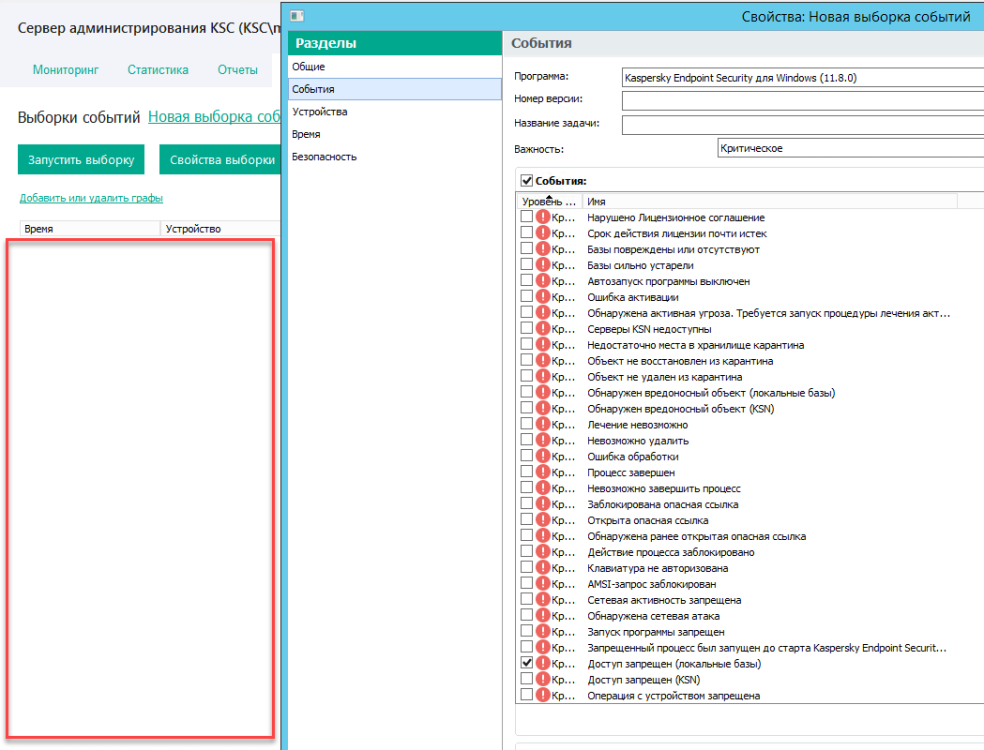Image resolution: width=984 pixels, height=750 pixels.
Task: Open the Новая выборка событий link
Action: click(214, 117)
